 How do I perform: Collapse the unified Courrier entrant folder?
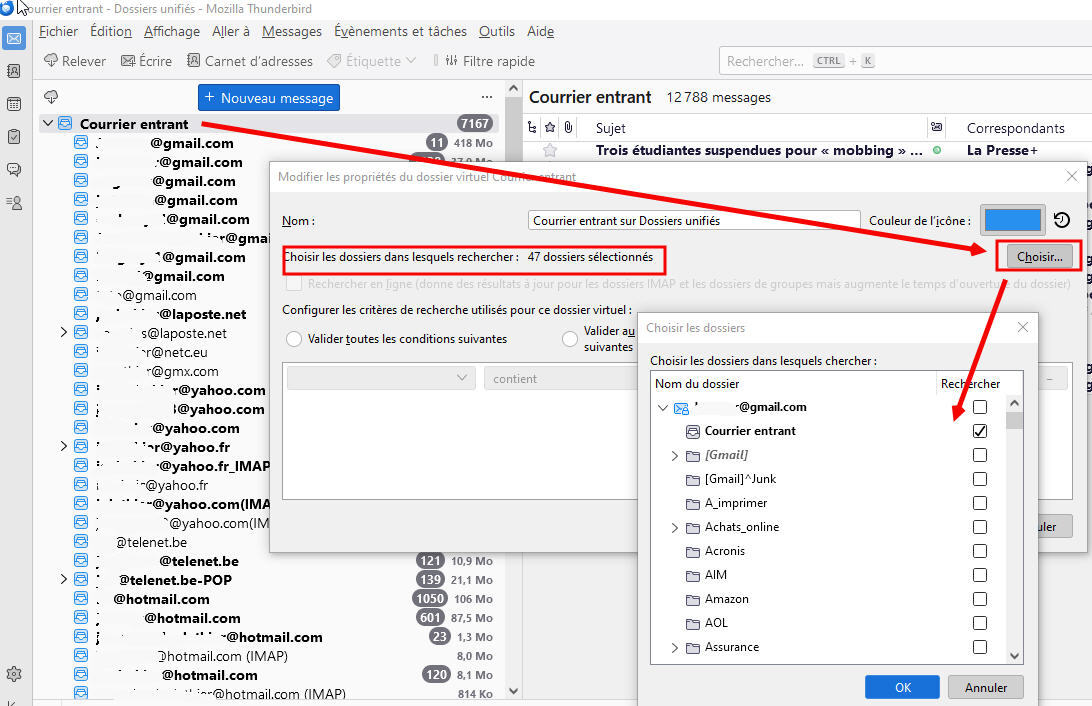coord(47,123)
